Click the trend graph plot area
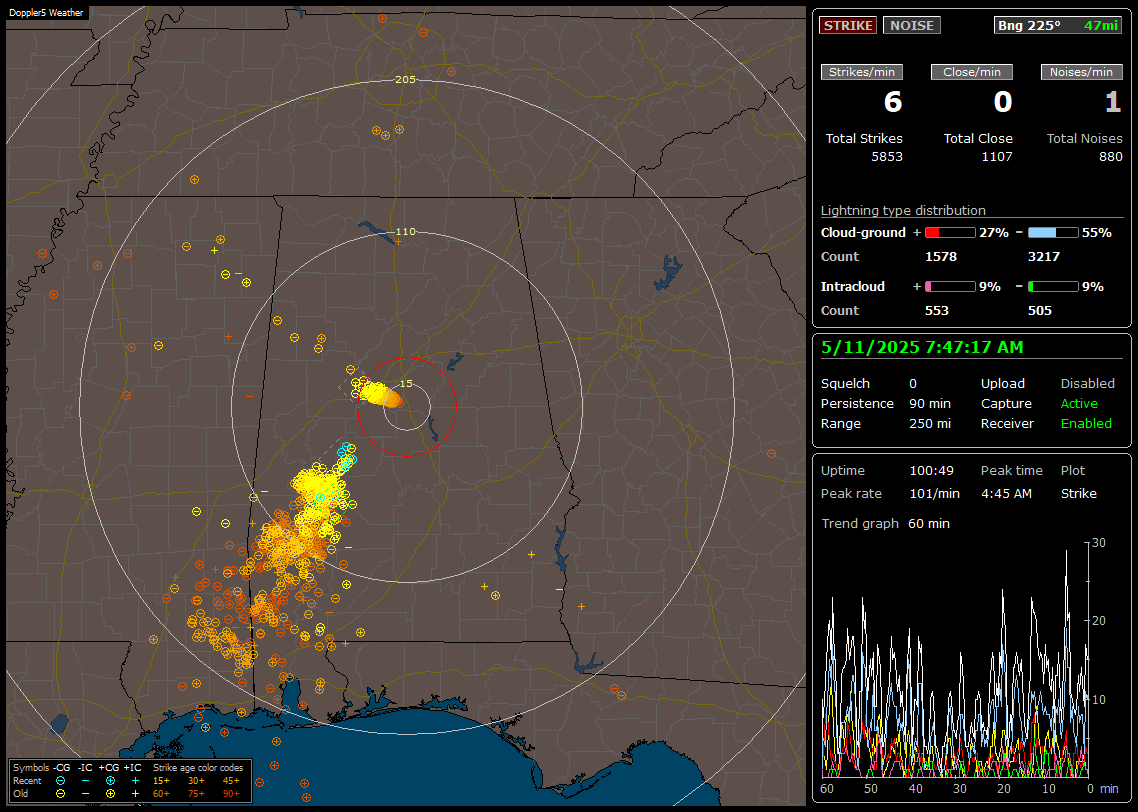This screenshot has height=812, width=1138. pyautogui.click(x=955, y=660)
